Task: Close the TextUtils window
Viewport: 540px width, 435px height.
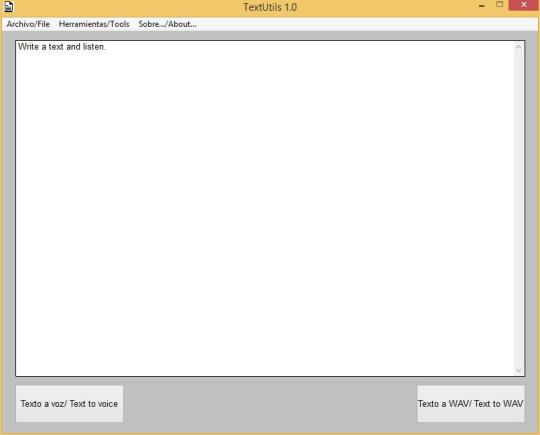Action: pos(523,5)
